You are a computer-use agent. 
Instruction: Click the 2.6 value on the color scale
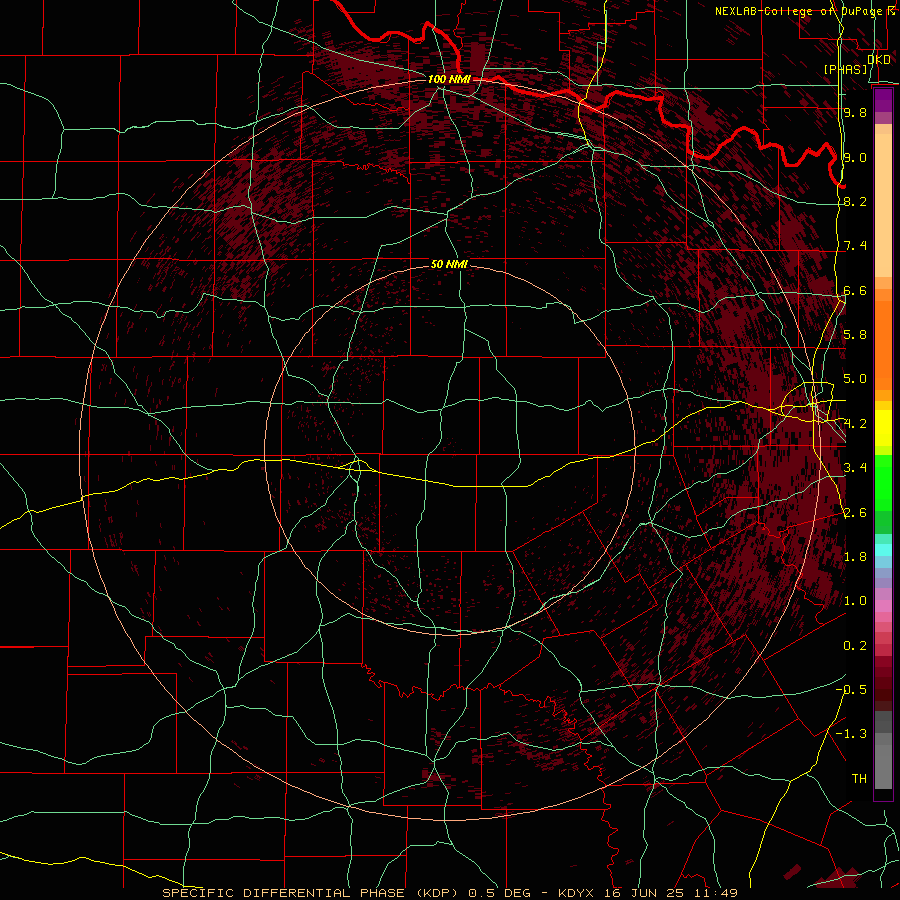click(x=855, y=513)
